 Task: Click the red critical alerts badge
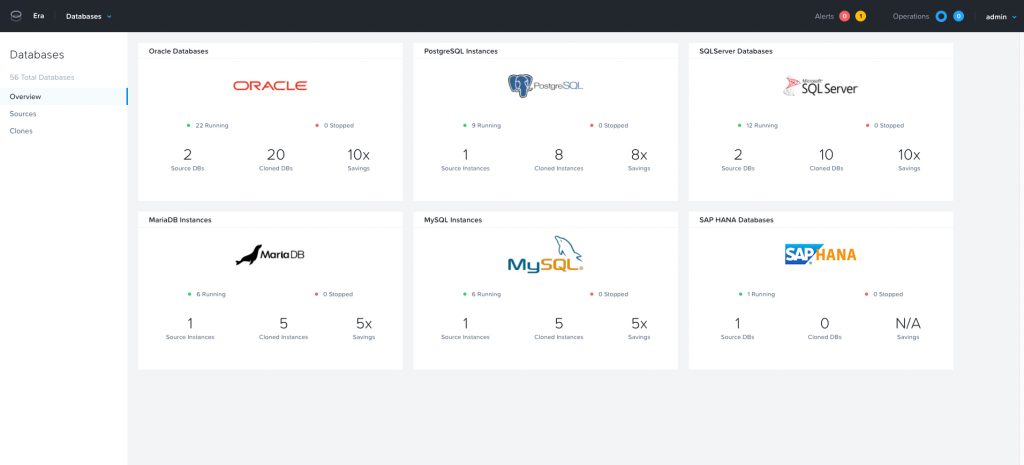point(845,16)
